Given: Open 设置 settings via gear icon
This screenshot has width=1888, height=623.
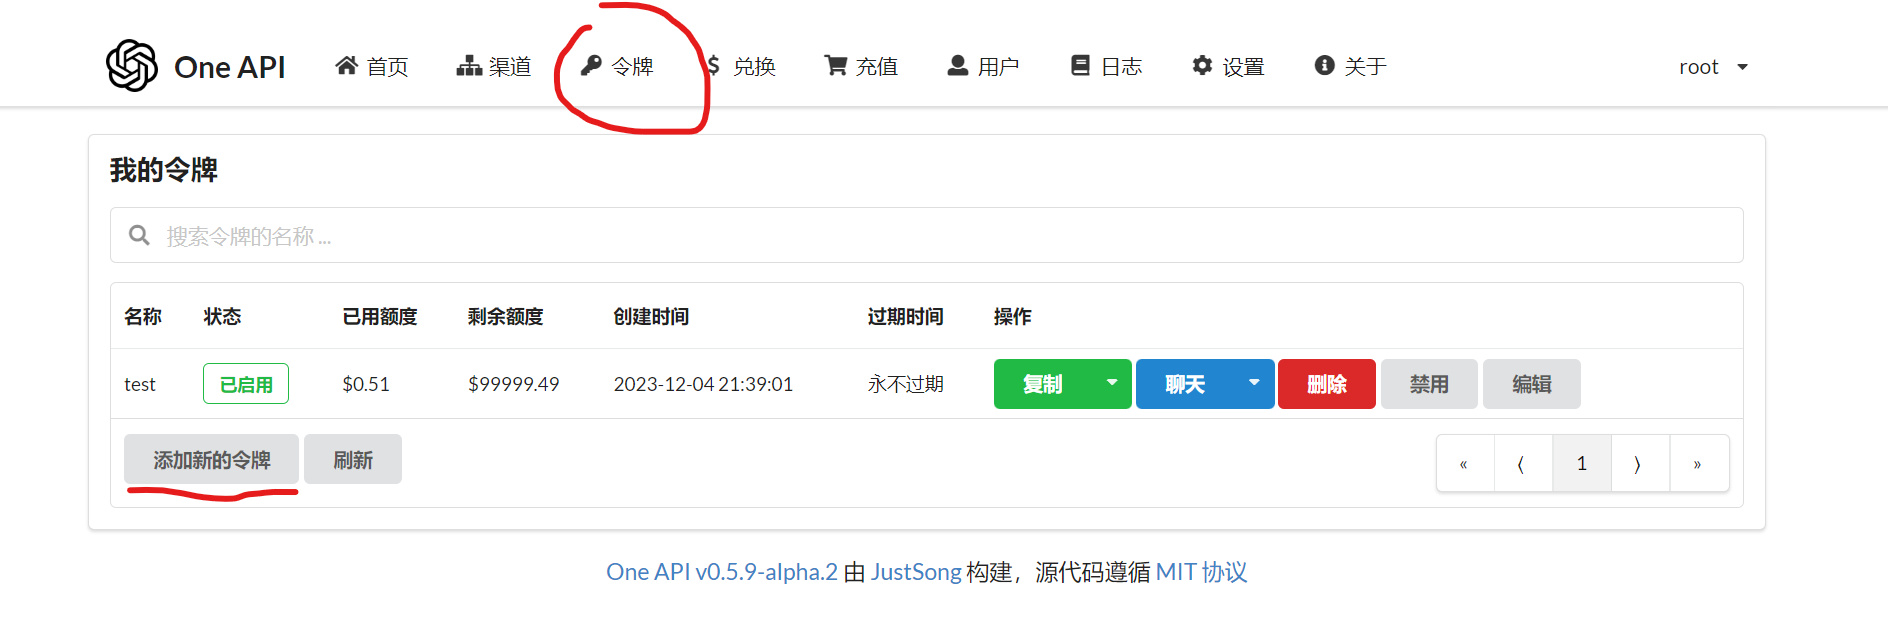Looking at the screenshot, I should tap(1202, 66).
